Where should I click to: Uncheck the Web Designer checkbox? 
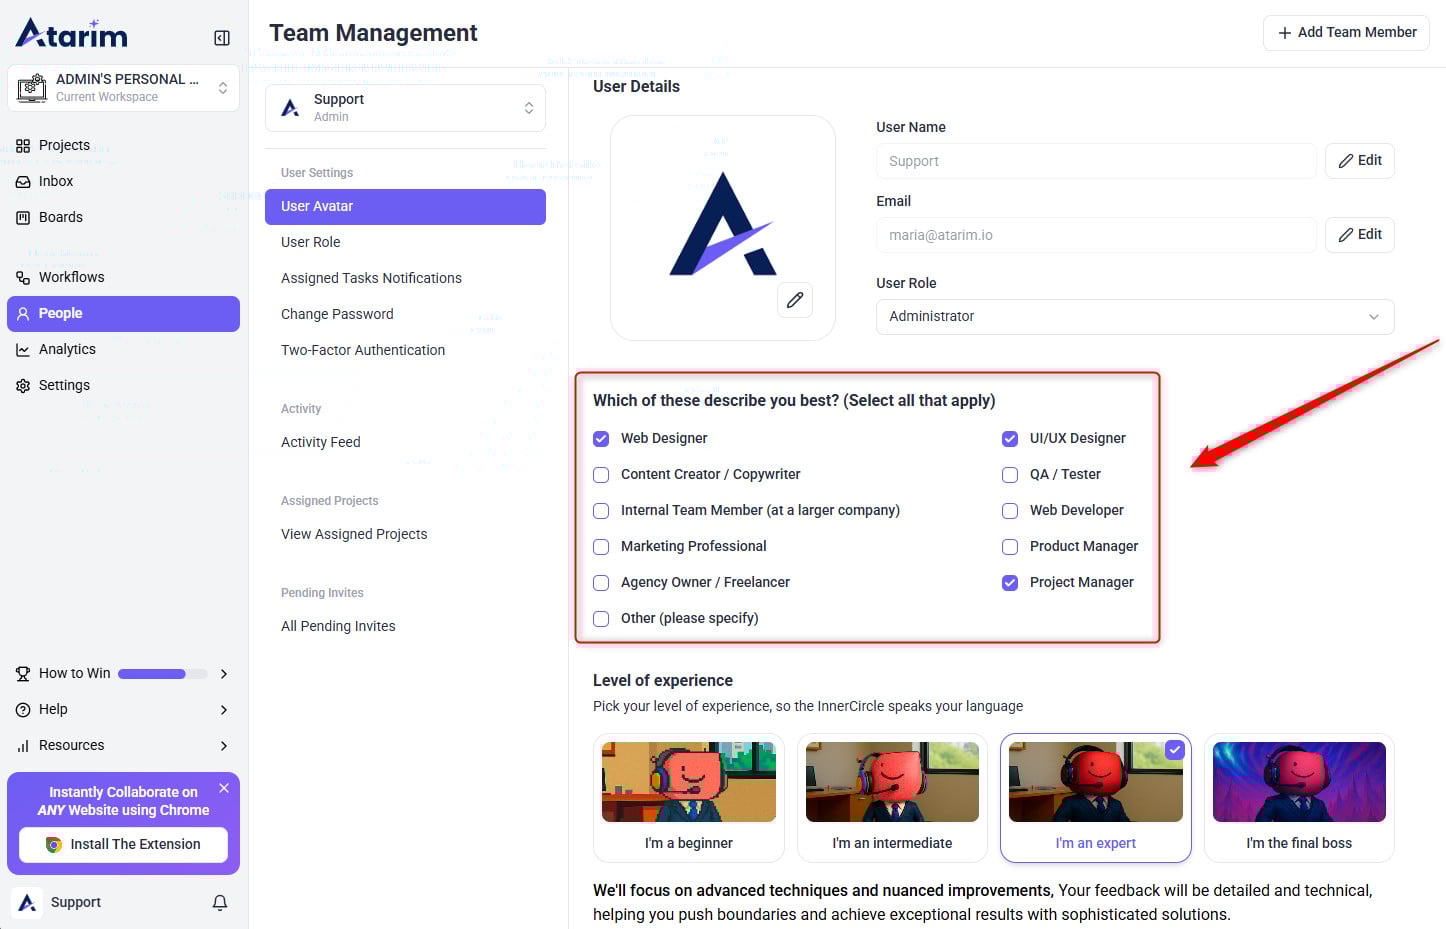point(601,438)
